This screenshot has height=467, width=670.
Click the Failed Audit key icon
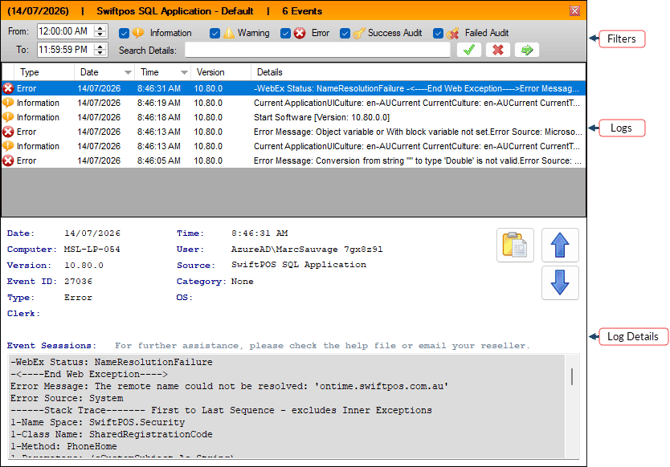(453, 33)
